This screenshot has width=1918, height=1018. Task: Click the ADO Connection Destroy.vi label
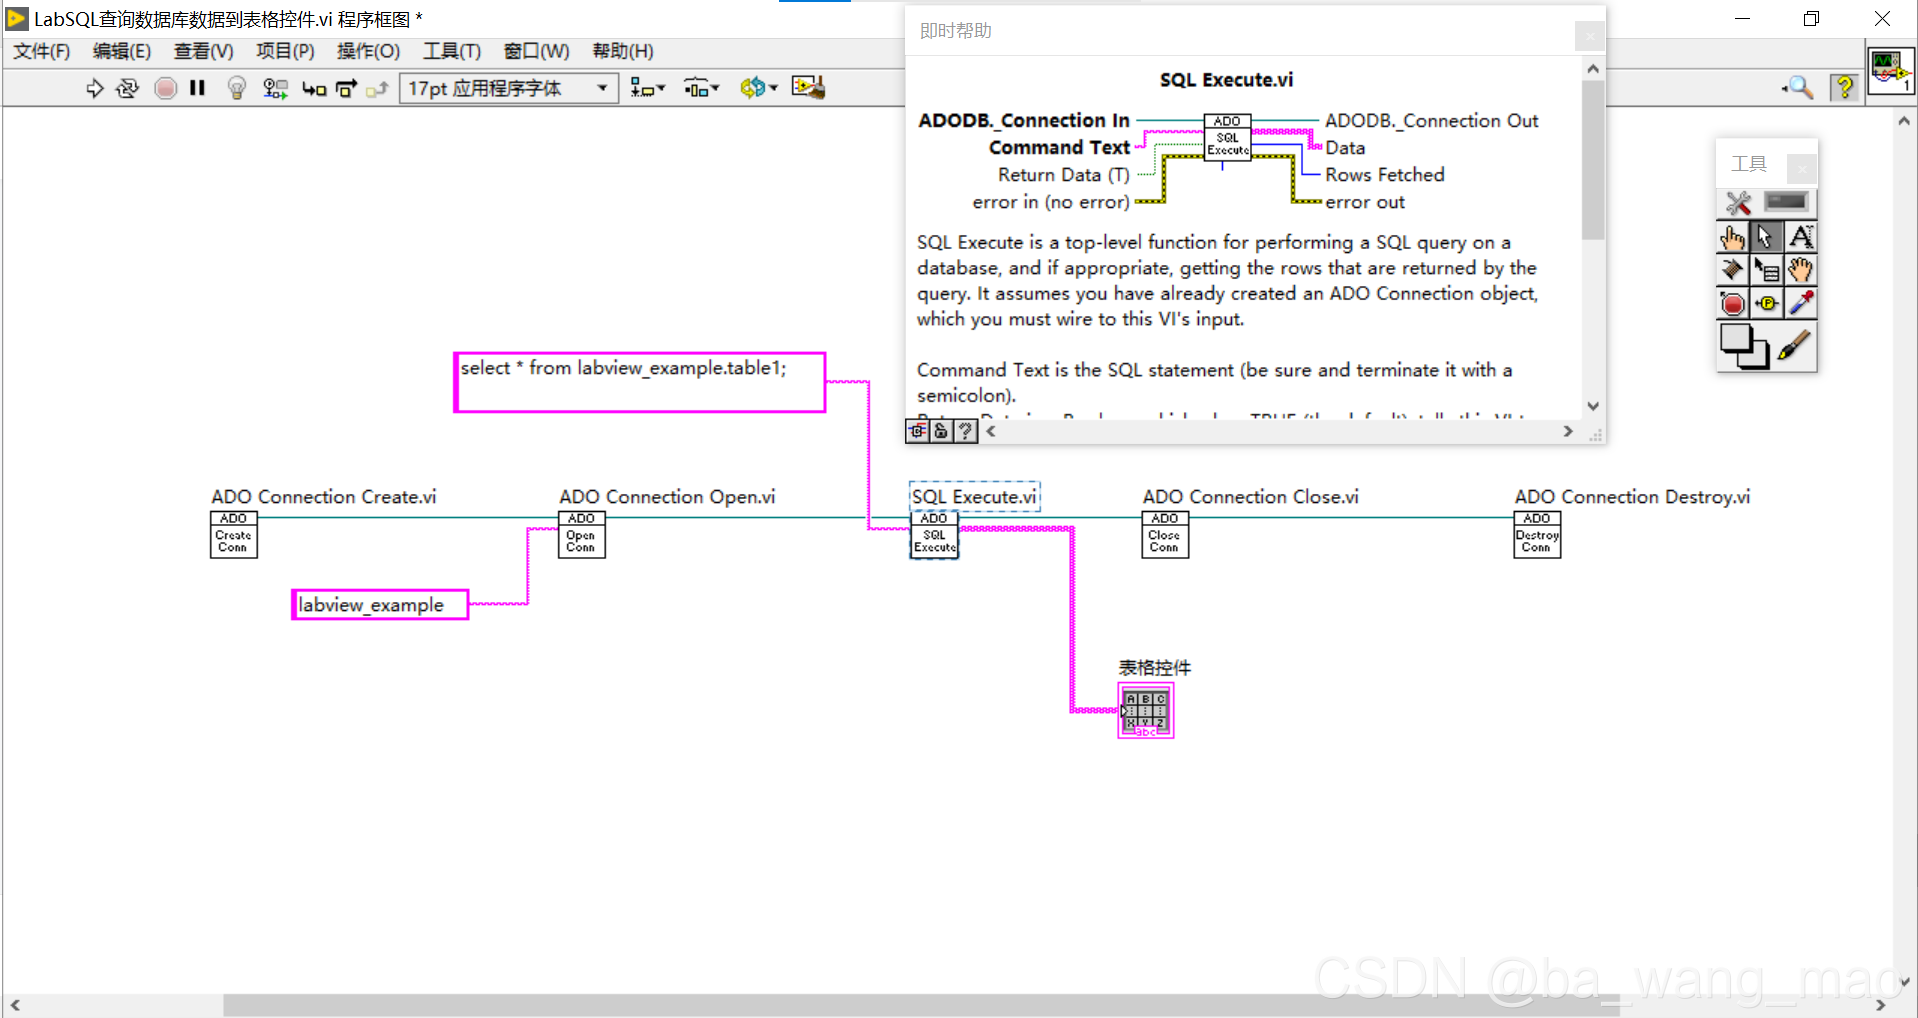pos(1632,497)
